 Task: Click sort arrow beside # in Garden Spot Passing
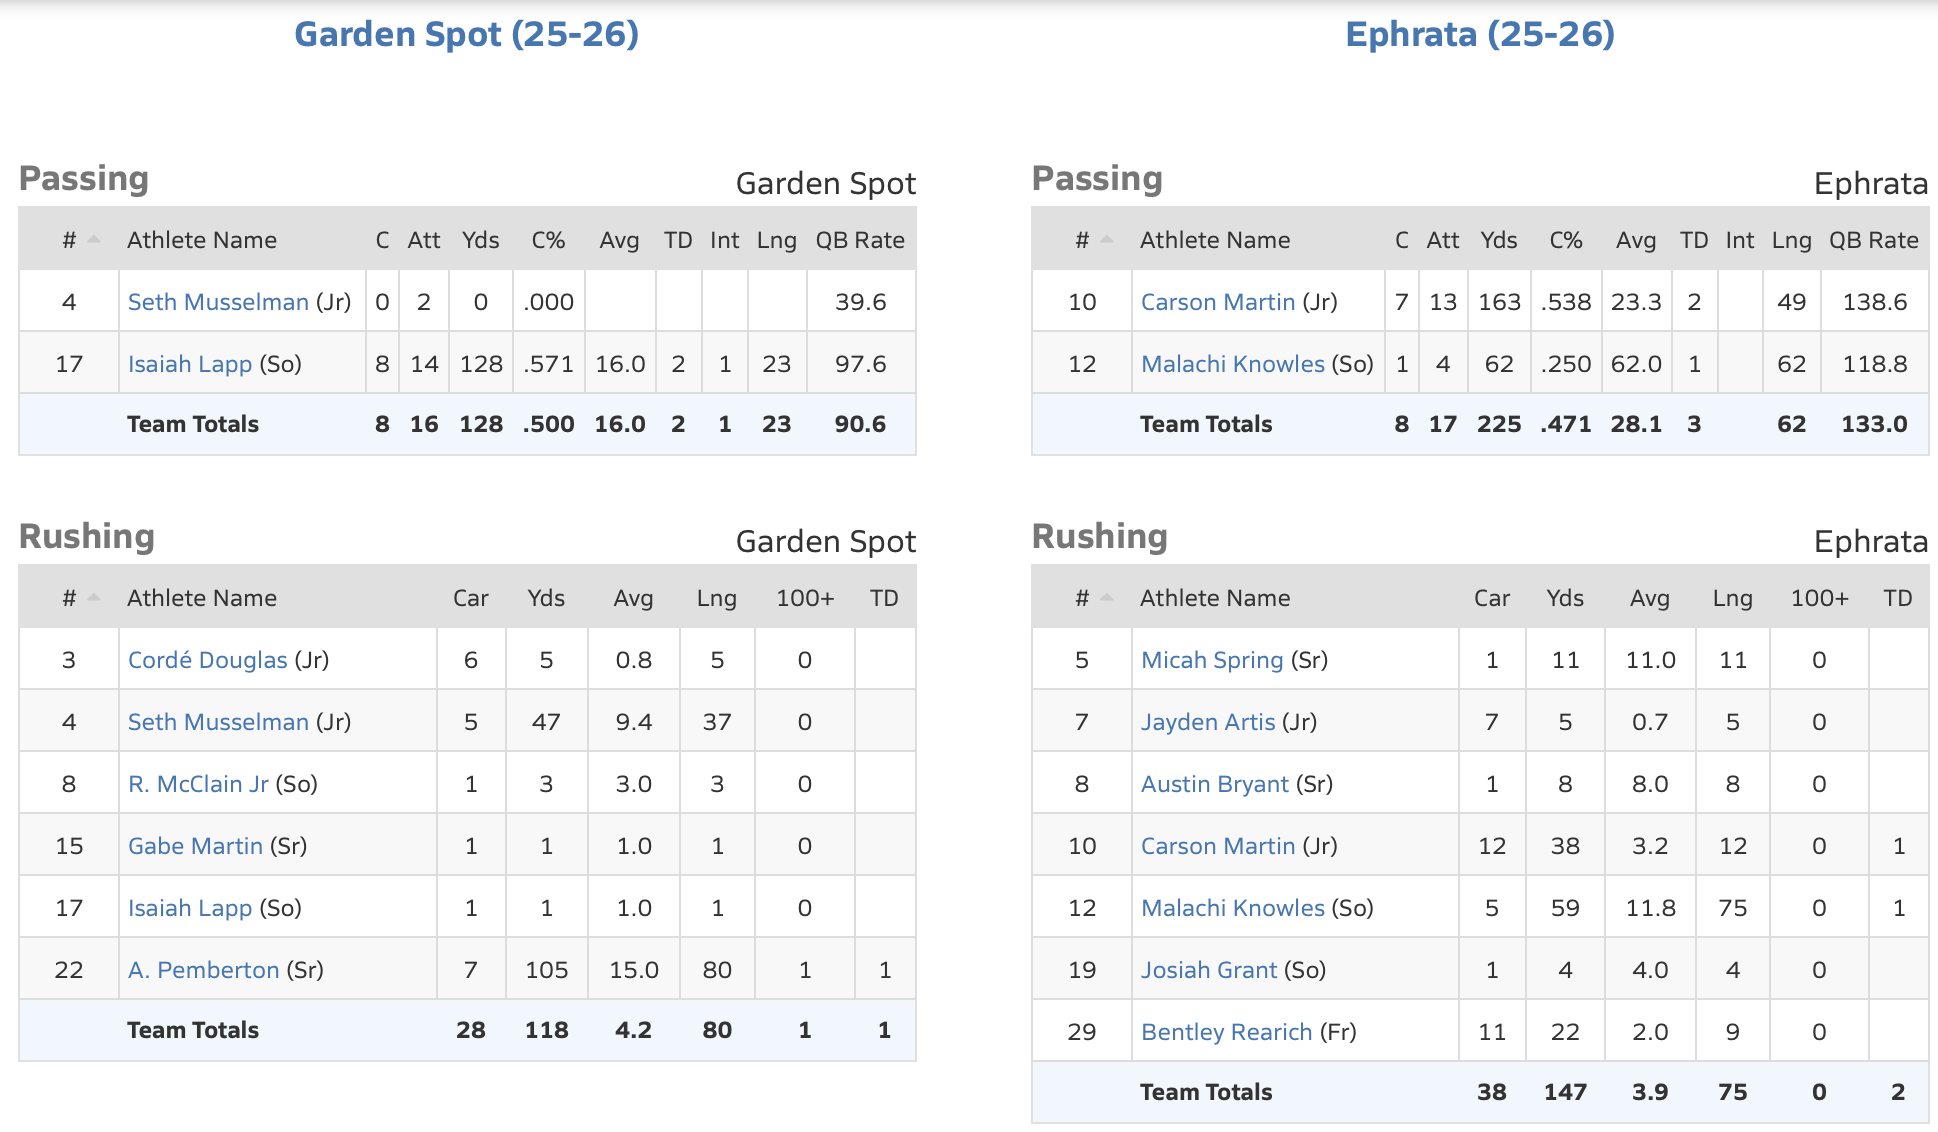coord(94,239)
